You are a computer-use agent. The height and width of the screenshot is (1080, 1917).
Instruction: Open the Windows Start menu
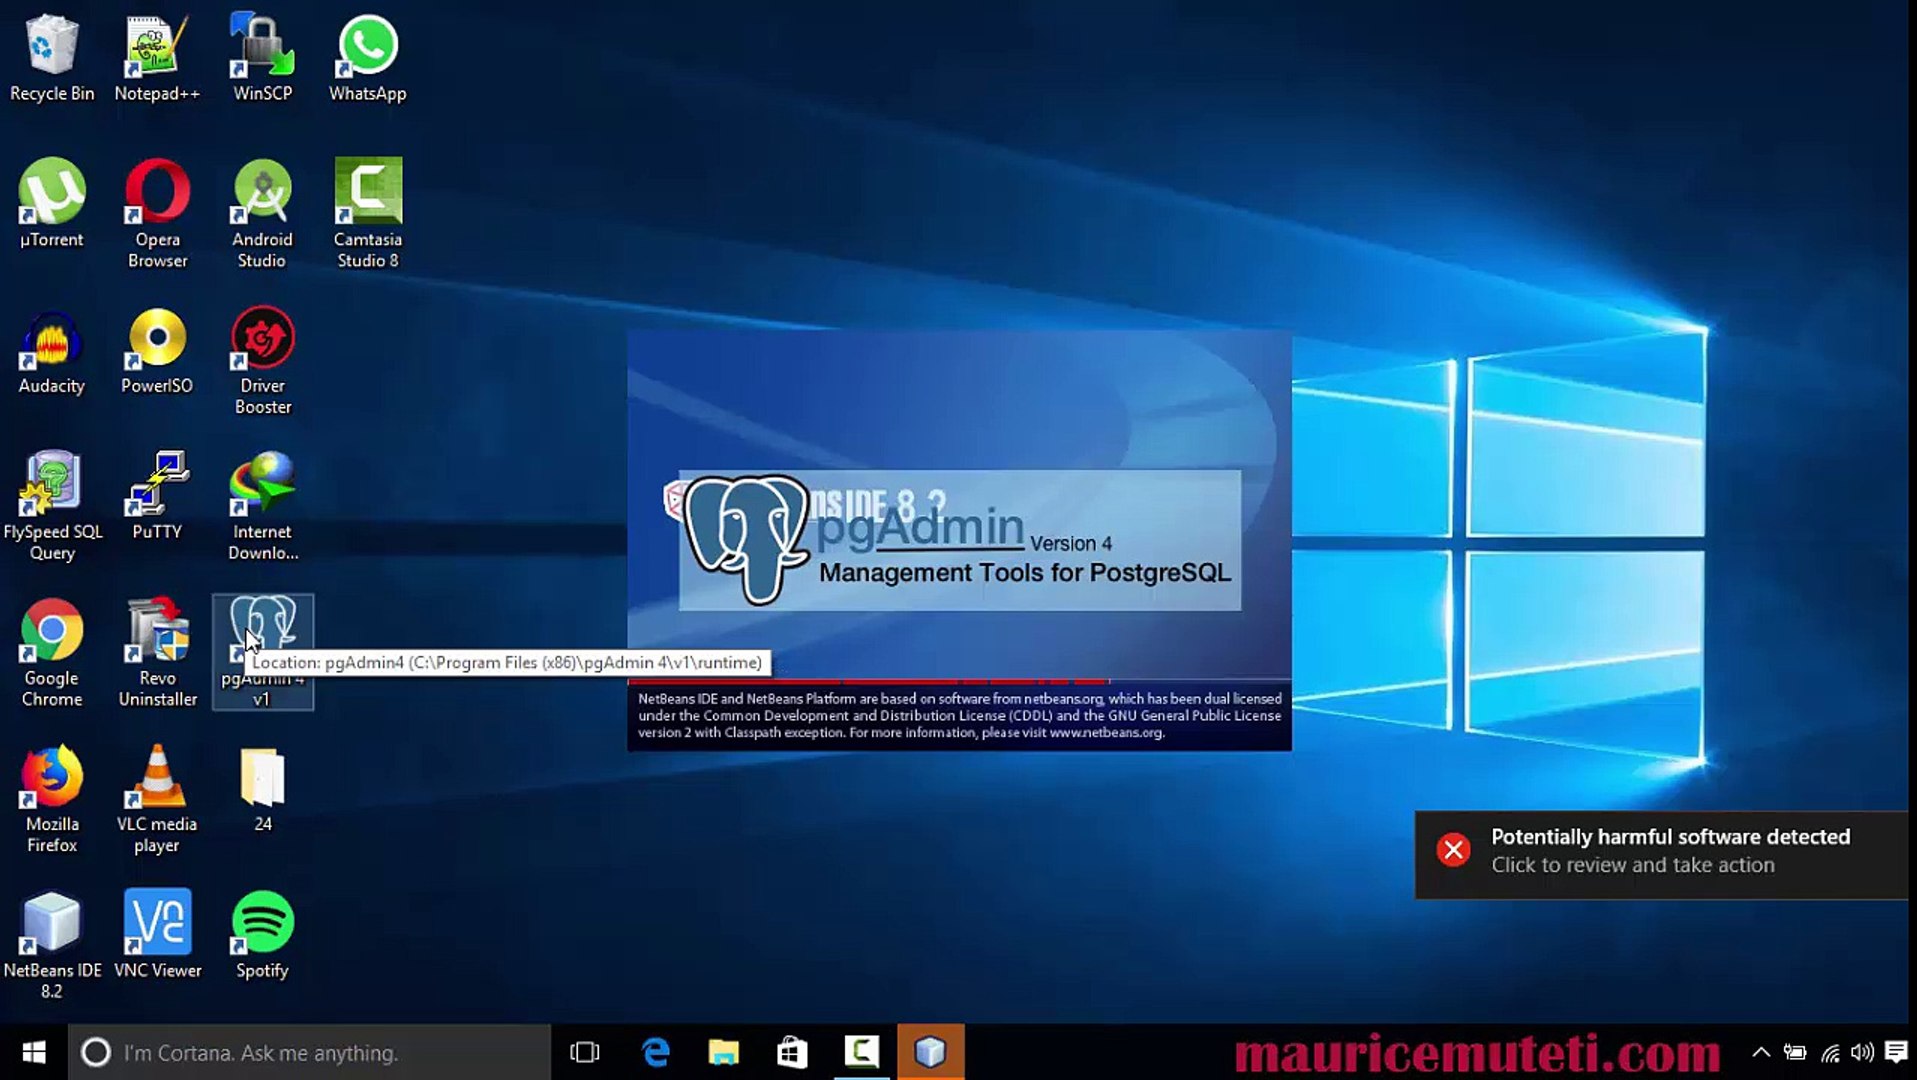point(34,1052)
